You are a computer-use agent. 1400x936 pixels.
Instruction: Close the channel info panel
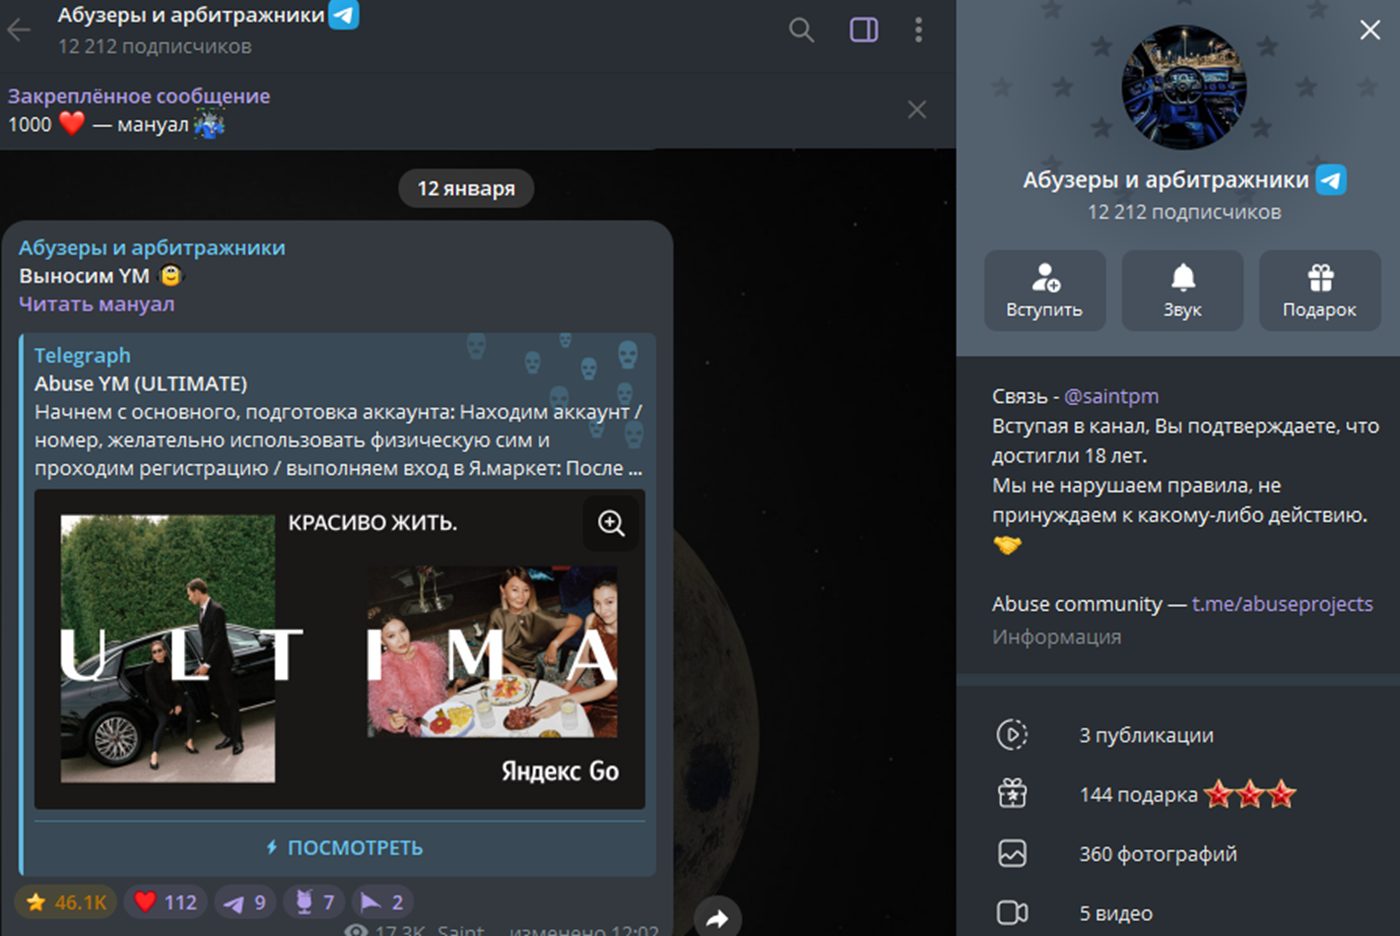pos(1370,30)
